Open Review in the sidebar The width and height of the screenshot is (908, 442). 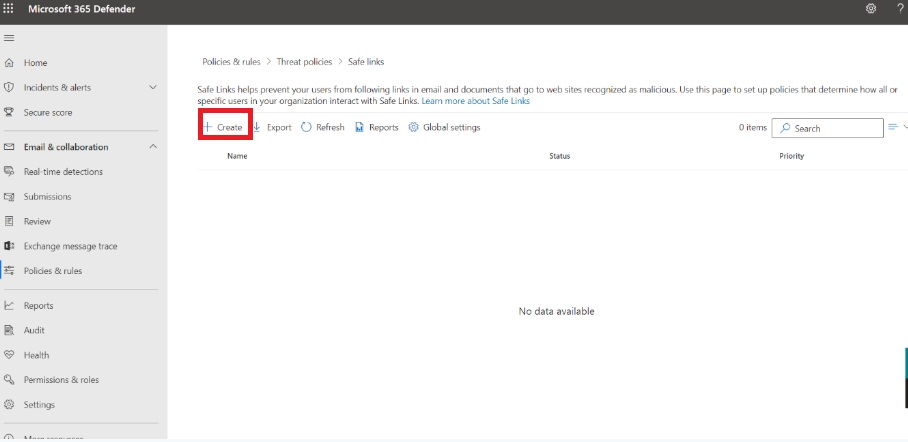pos(37,221)
